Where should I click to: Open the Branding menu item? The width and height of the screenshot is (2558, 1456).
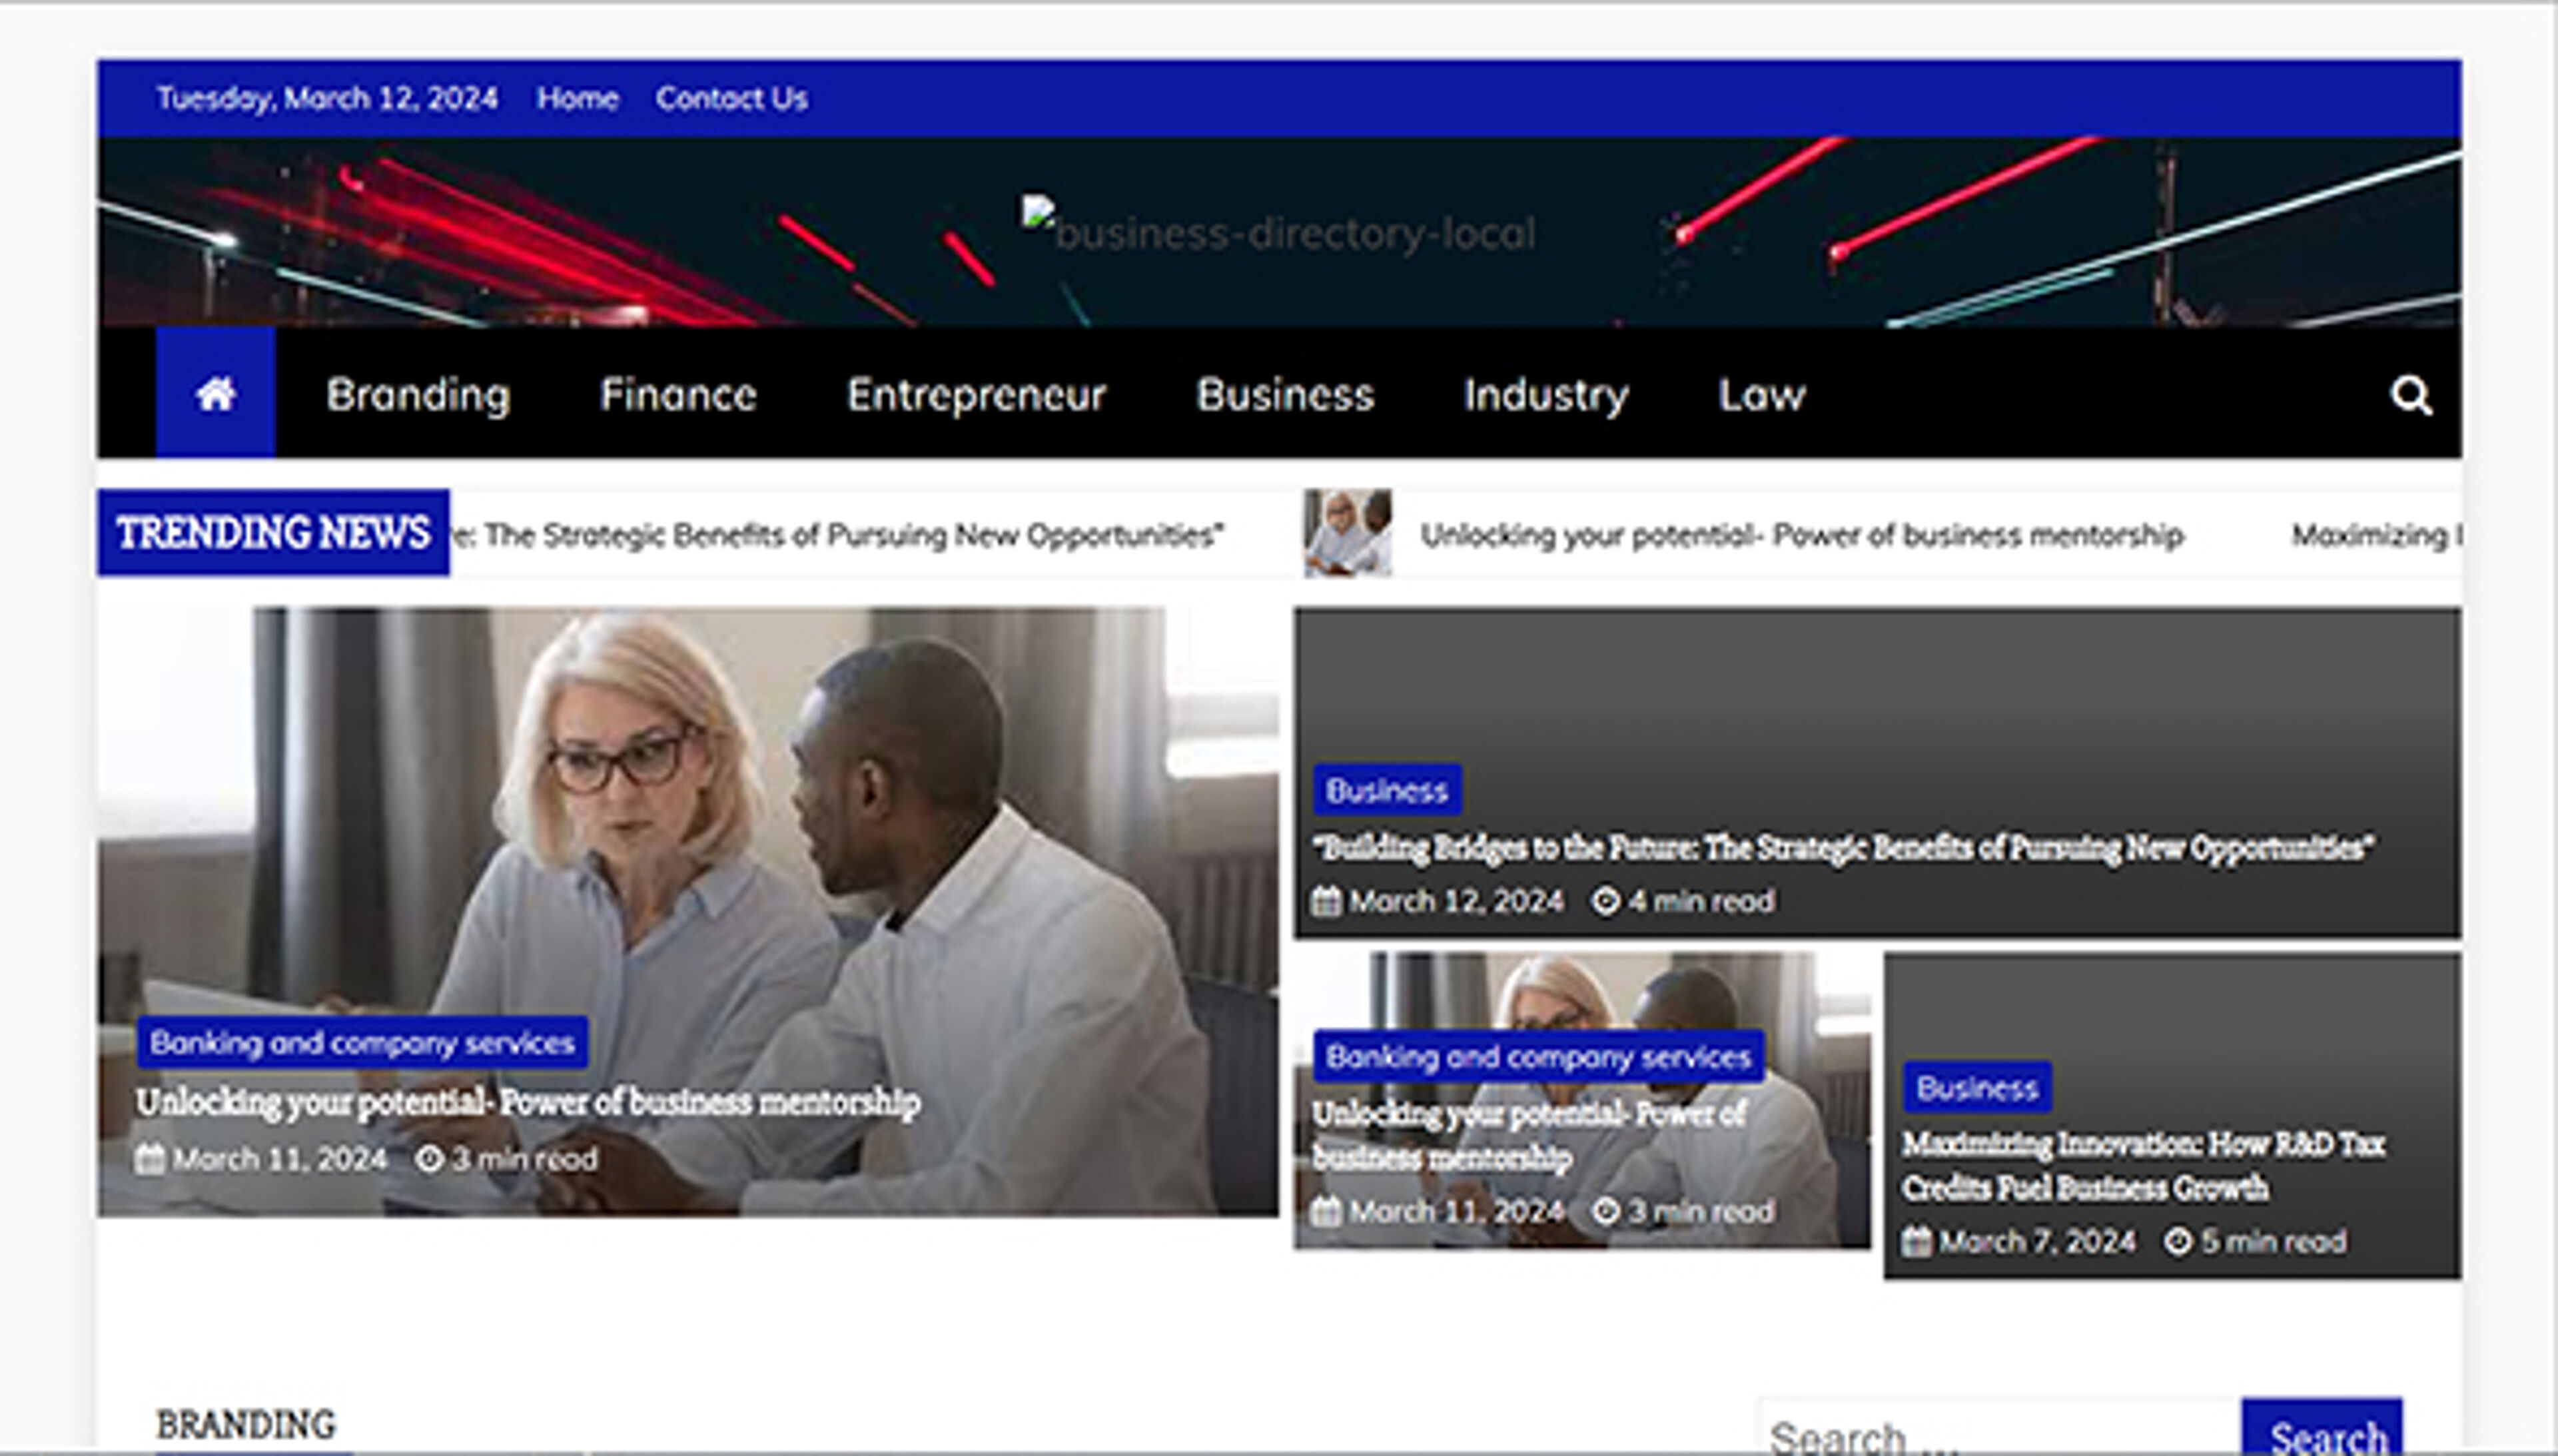tap(418, 394)
